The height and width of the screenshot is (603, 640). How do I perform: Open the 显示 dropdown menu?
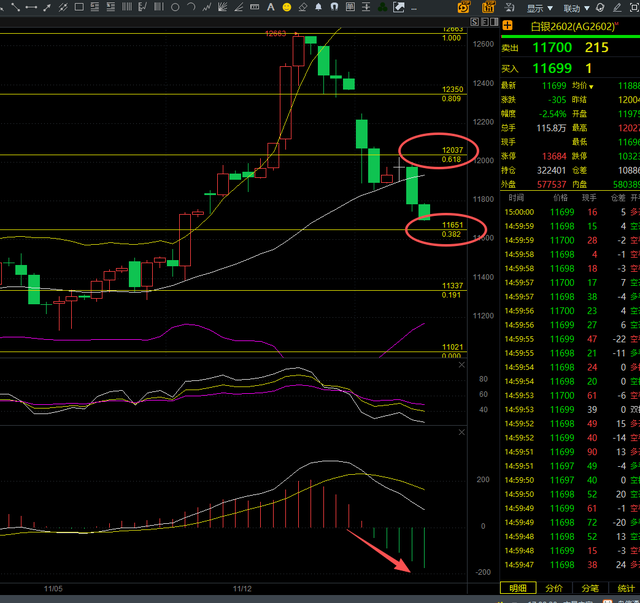539,8
